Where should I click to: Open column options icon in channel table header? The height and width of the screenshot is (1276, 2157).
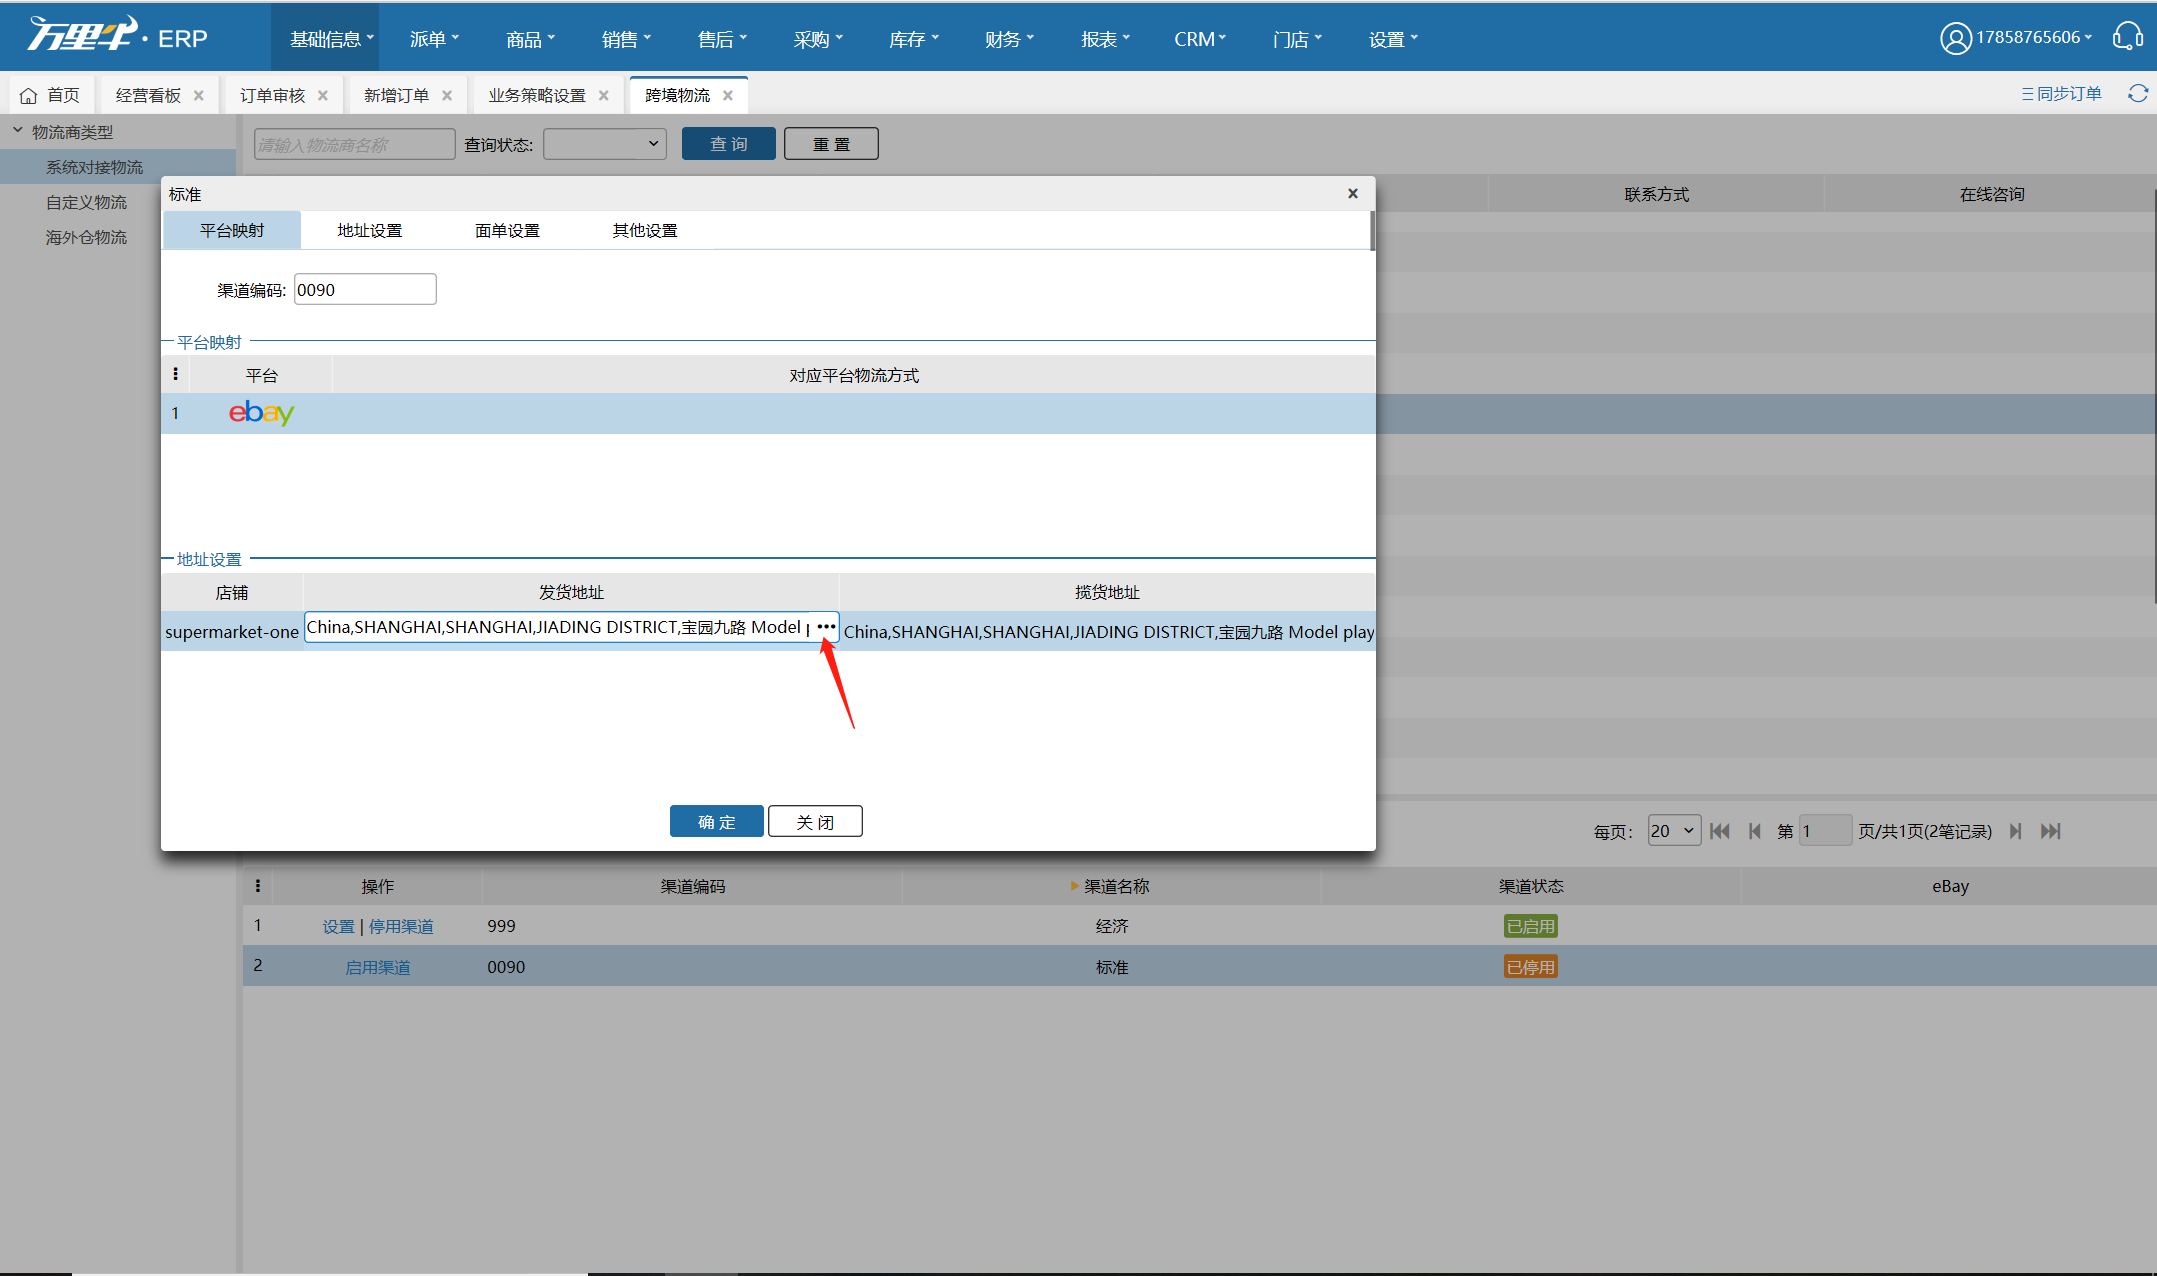[258, 885]
